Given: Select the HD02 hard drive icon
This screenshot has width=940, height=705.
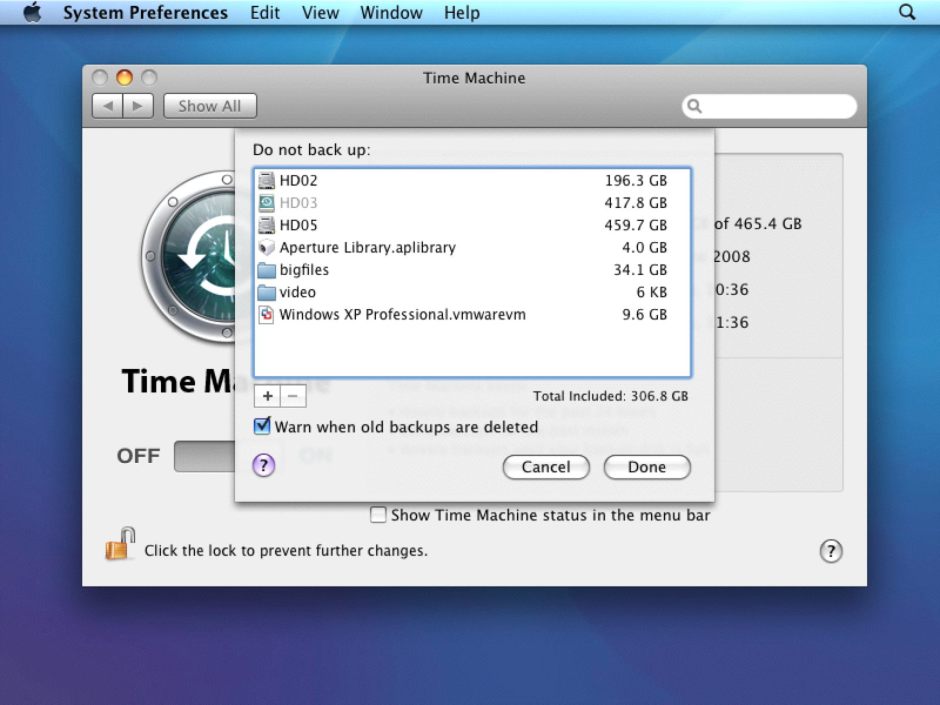Looking at the screenshot, I should pyautogui.click(x=265, y=180).
